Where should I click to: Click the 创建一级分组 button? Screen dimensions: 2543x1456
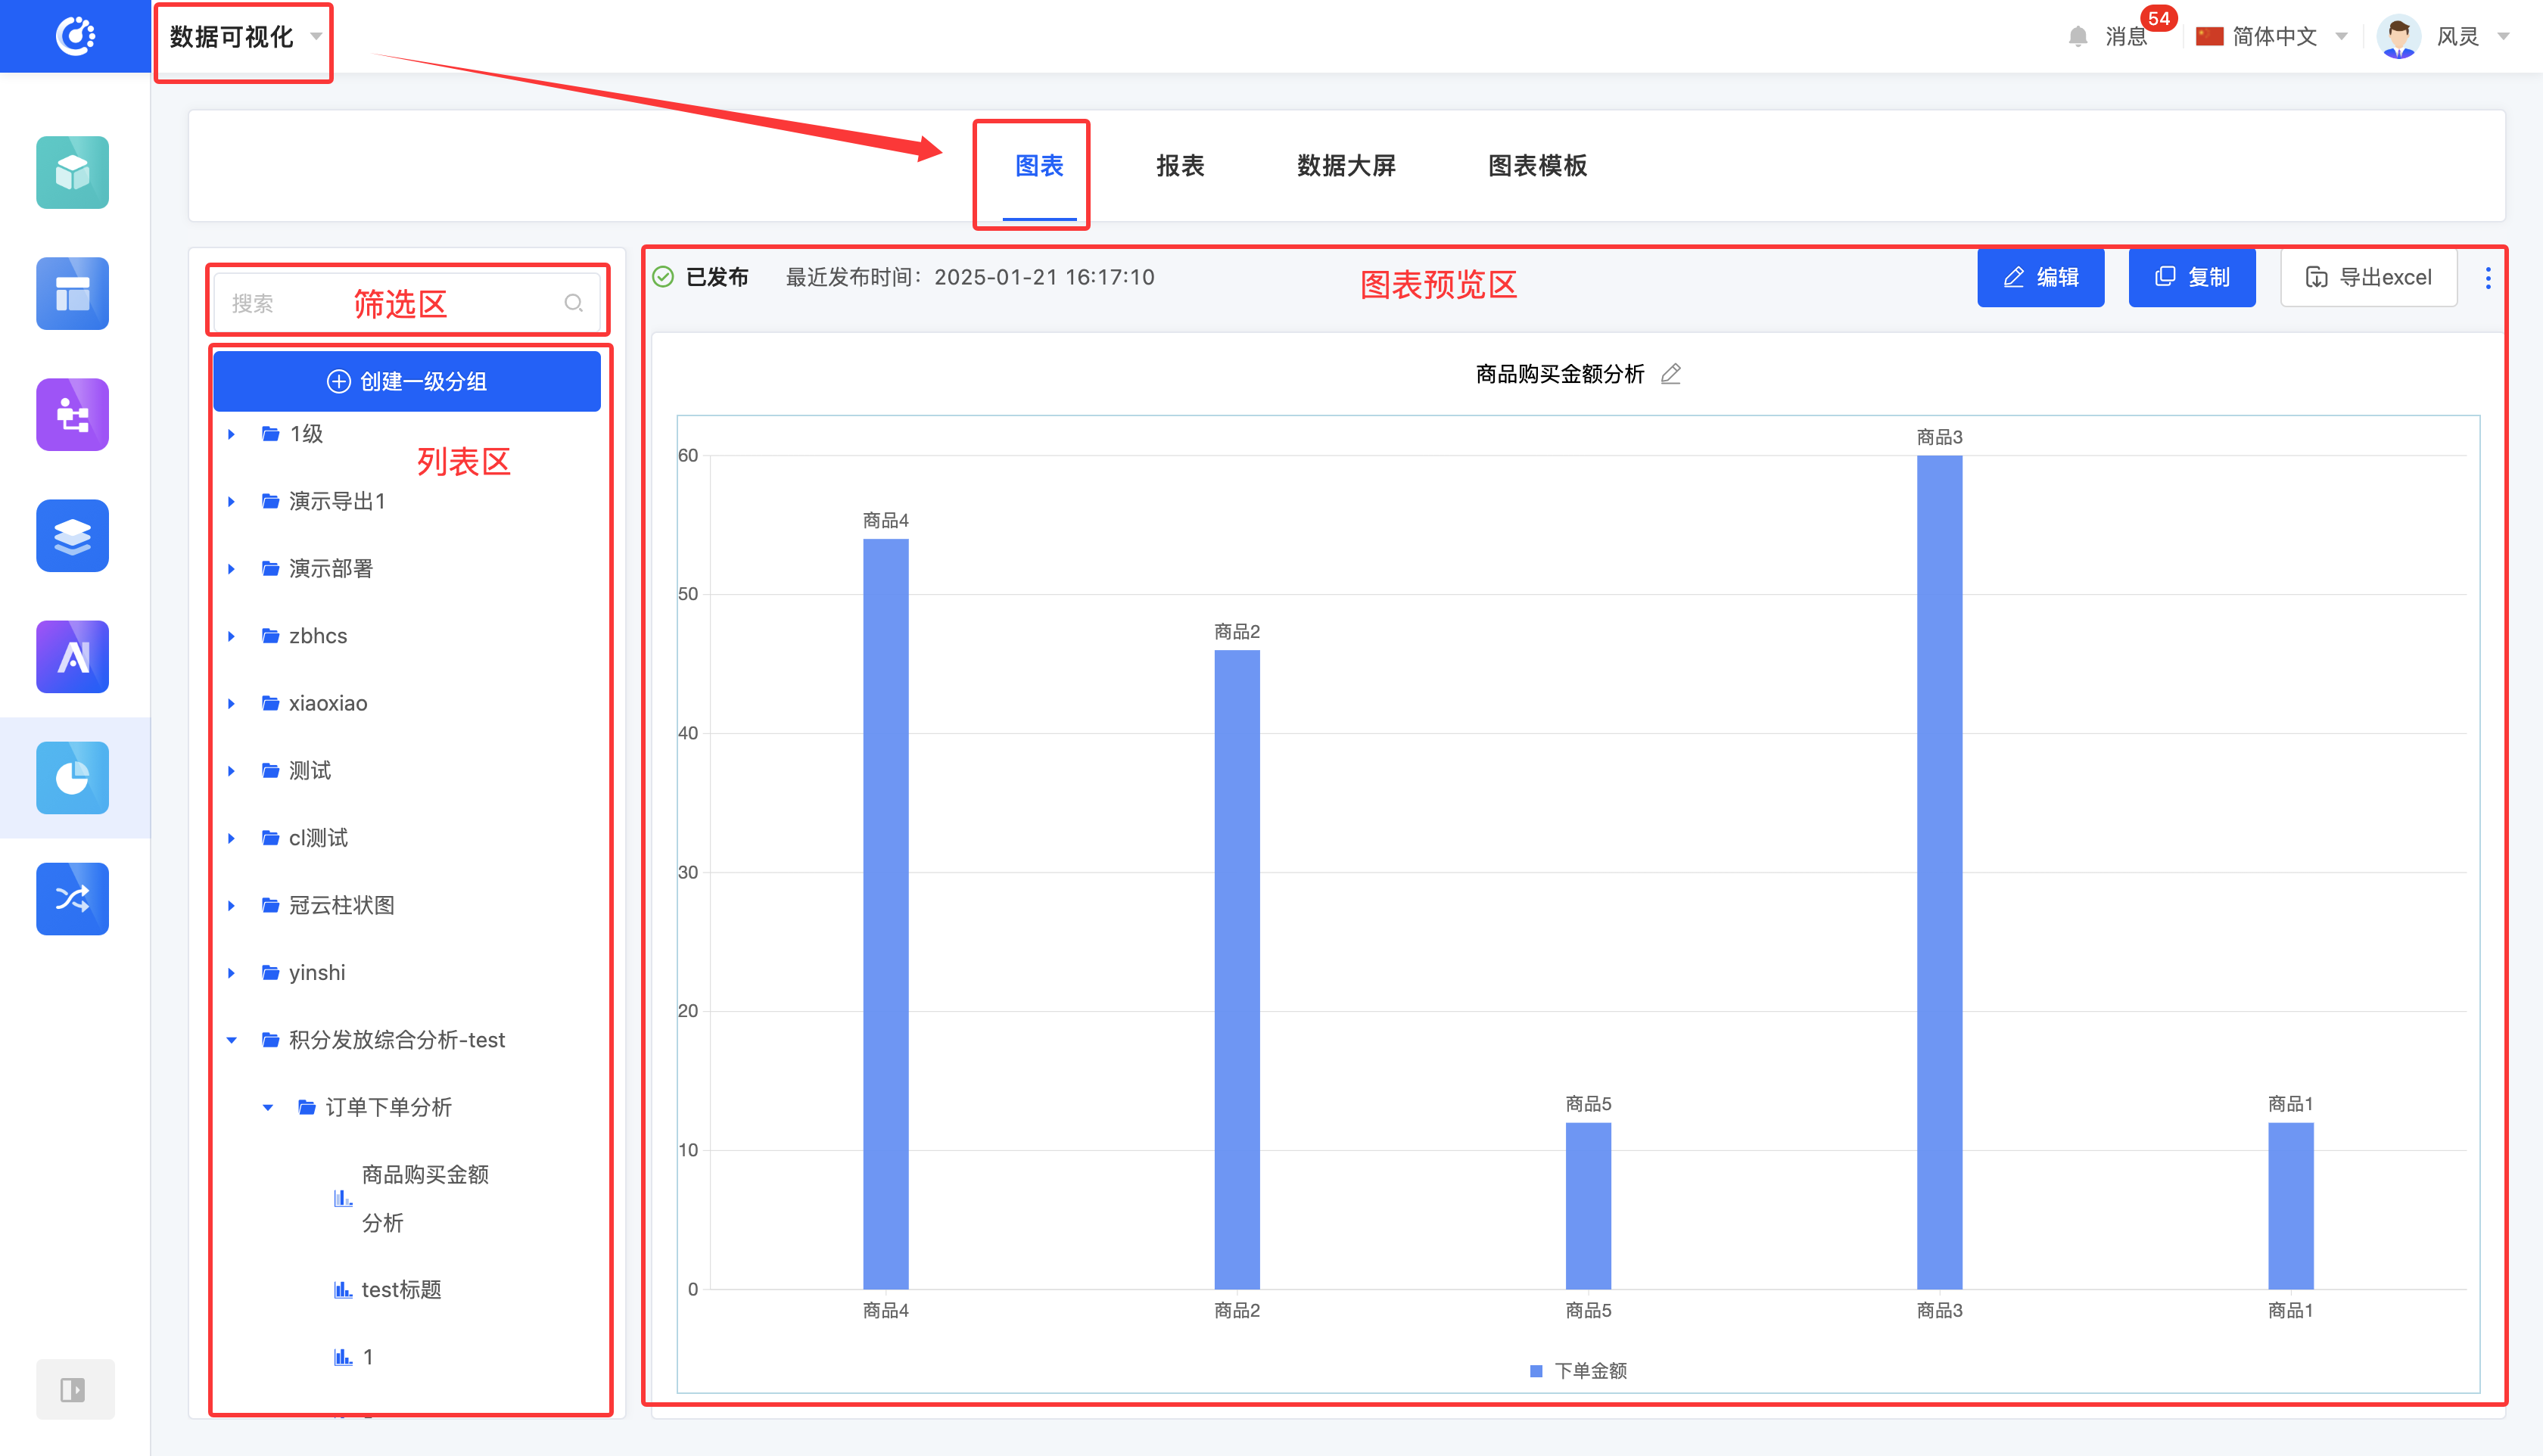[x=407, y=381]
